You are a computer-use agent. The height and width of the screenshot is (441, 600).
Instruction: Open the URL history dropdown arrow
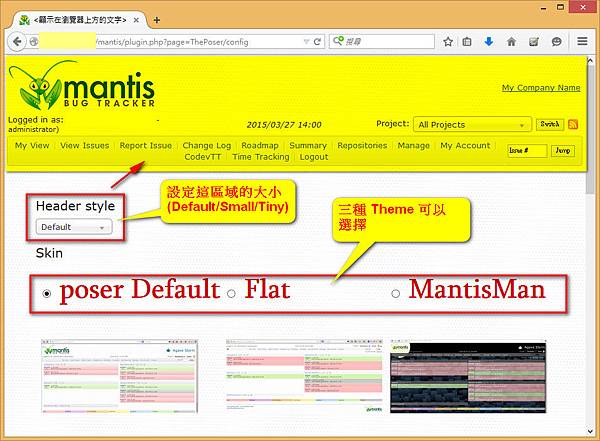306,41
